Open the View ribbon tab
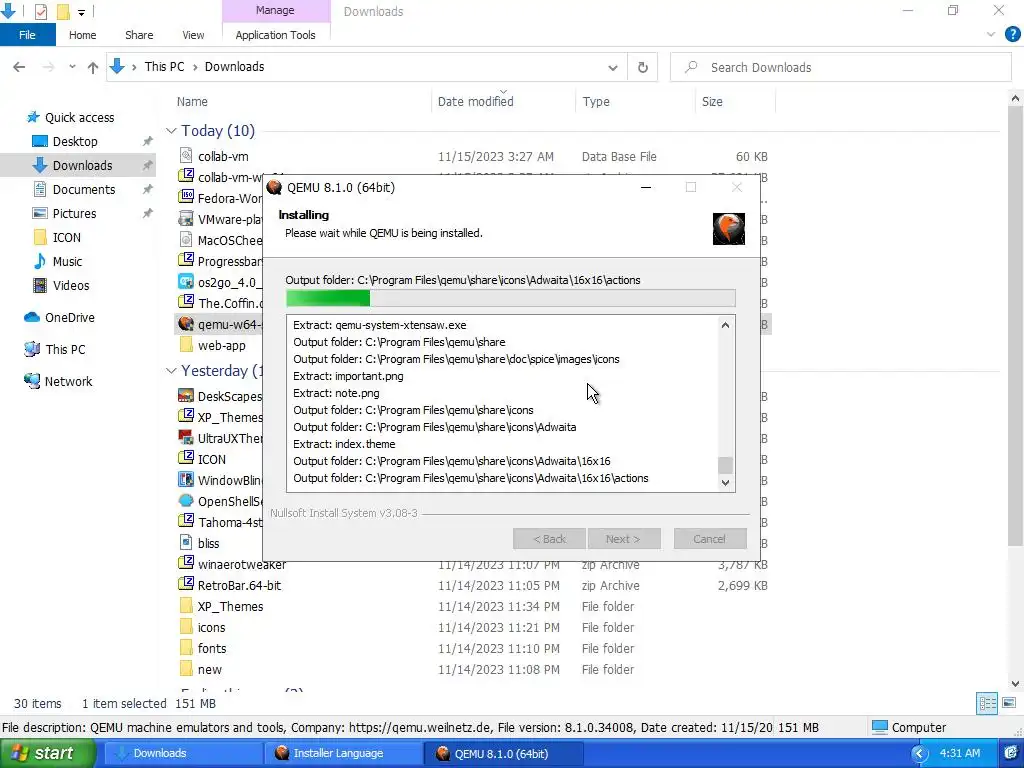This screenshot has height=768, width=1024. [193, 35]
